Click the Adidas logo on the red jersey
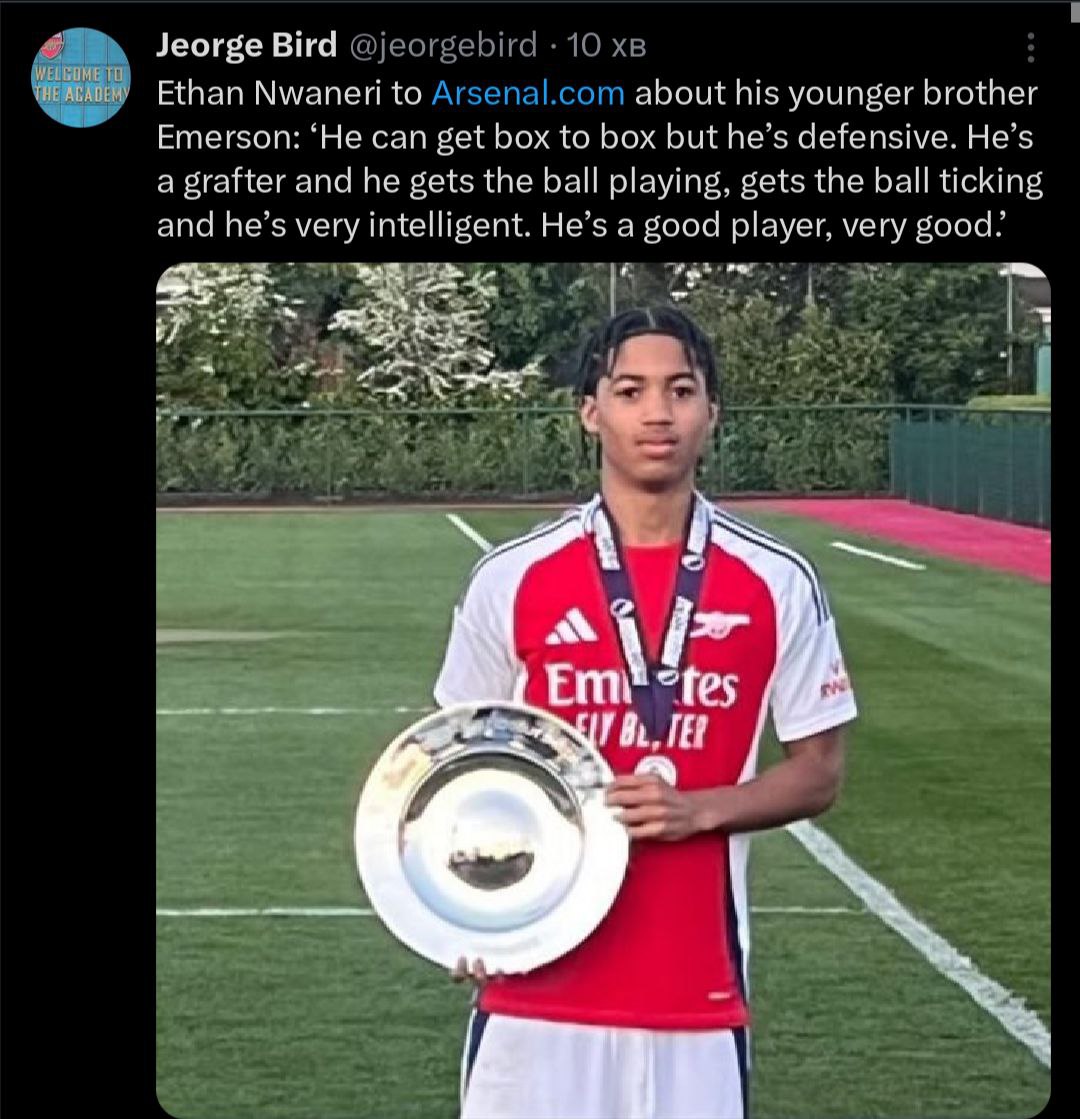Screen dimensions: 1080x1119 point(571,627)
